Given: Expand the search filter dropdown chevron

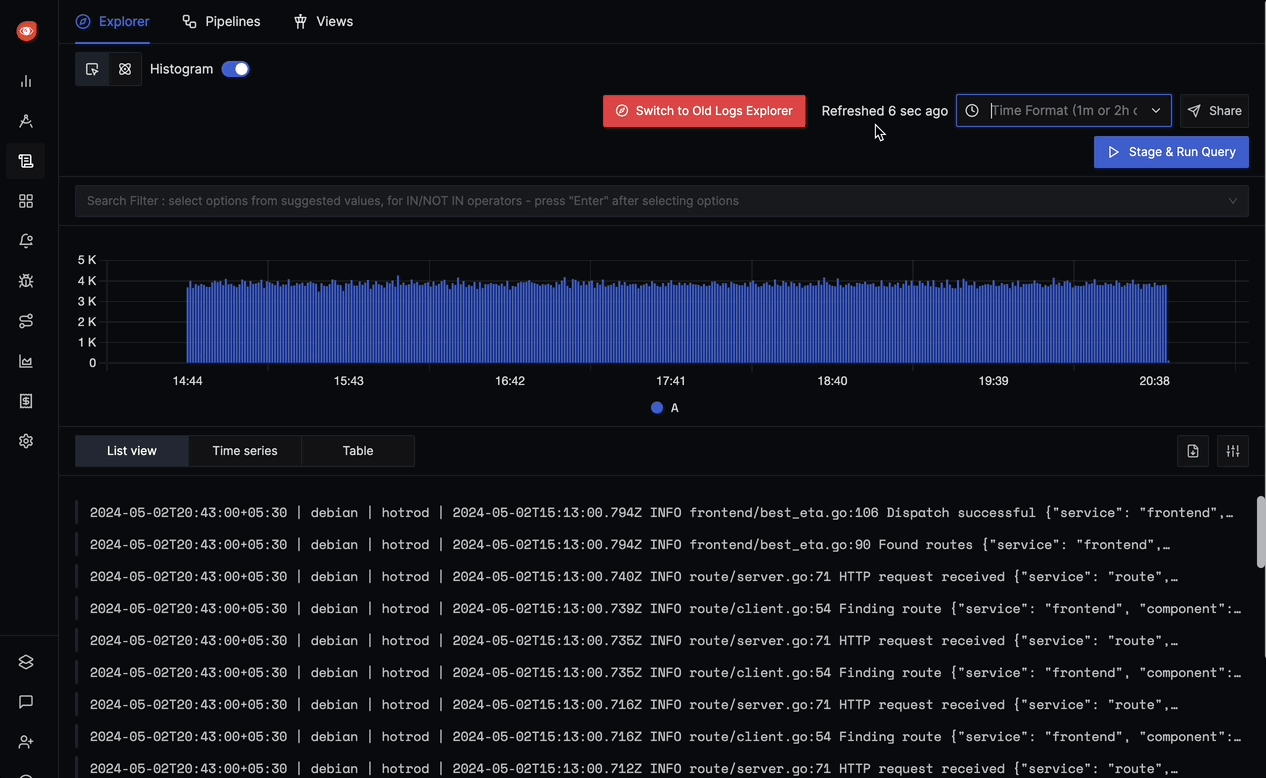Looking at the screenshot, I should click(x=1233, y=201).
